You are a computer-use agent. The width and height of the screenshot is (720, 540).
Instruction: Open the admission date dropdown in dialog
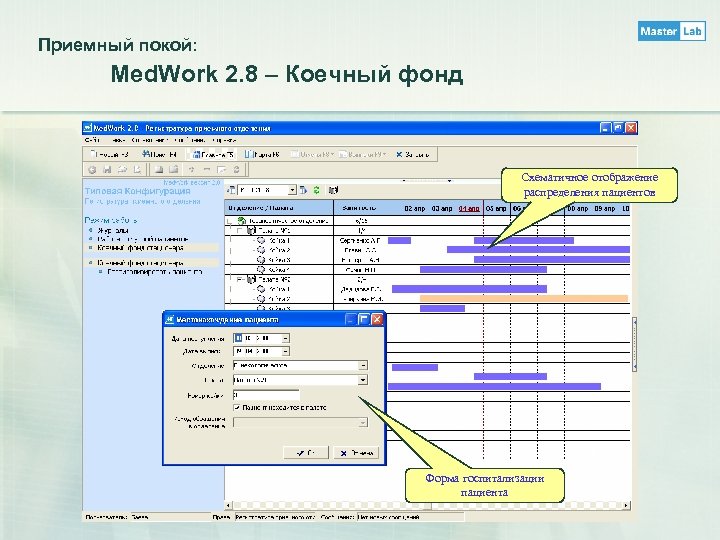[285, 338]
